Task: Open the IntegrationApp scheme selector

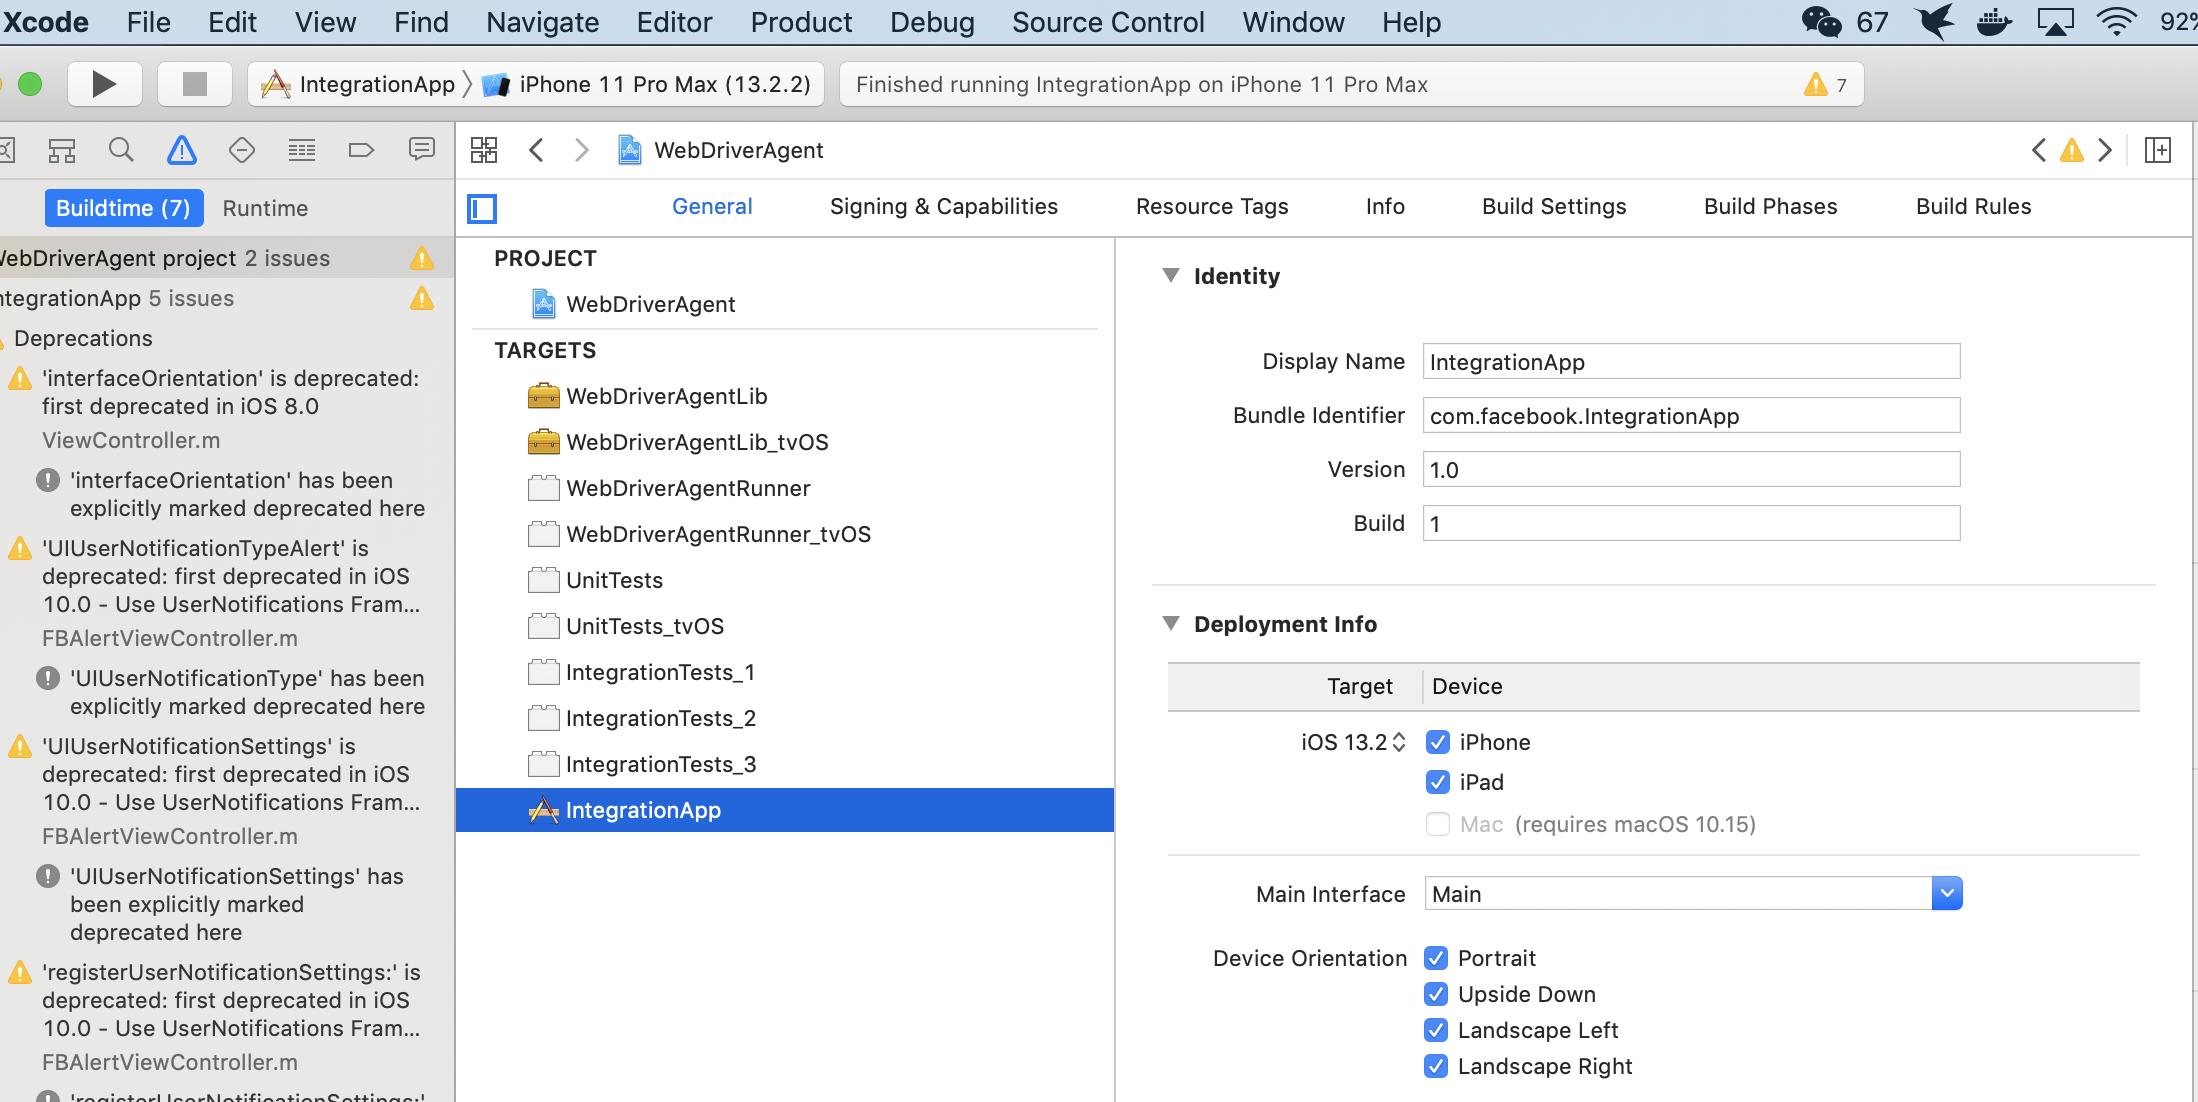Action: coord(358,84)
